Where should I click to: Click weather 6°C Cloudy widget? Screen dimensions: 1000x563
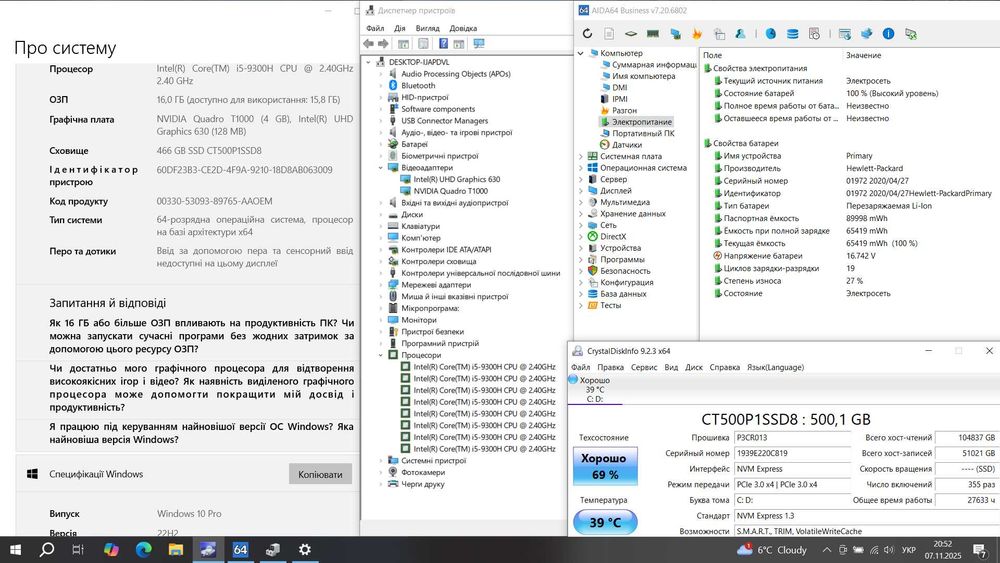click(772, 550)
